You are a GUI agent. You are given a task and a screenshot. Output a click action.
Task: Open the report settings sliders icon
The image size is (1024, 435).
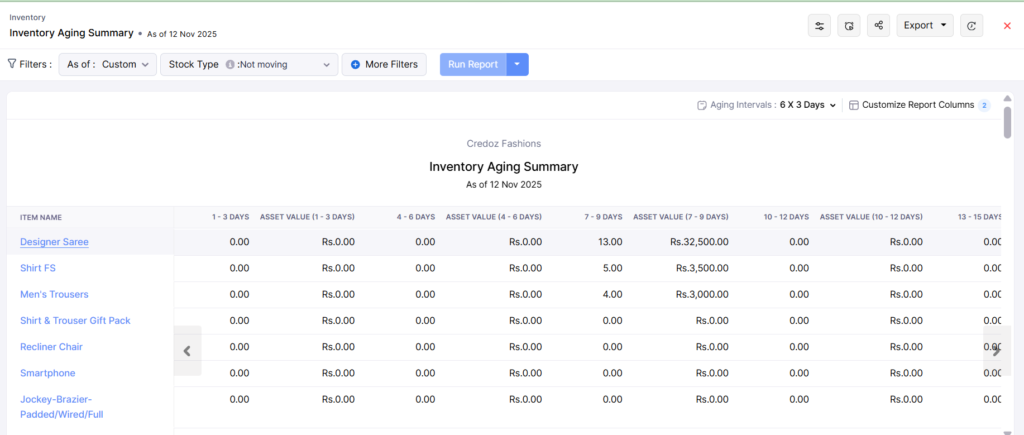pyautogui.click(x=820, y=26)
